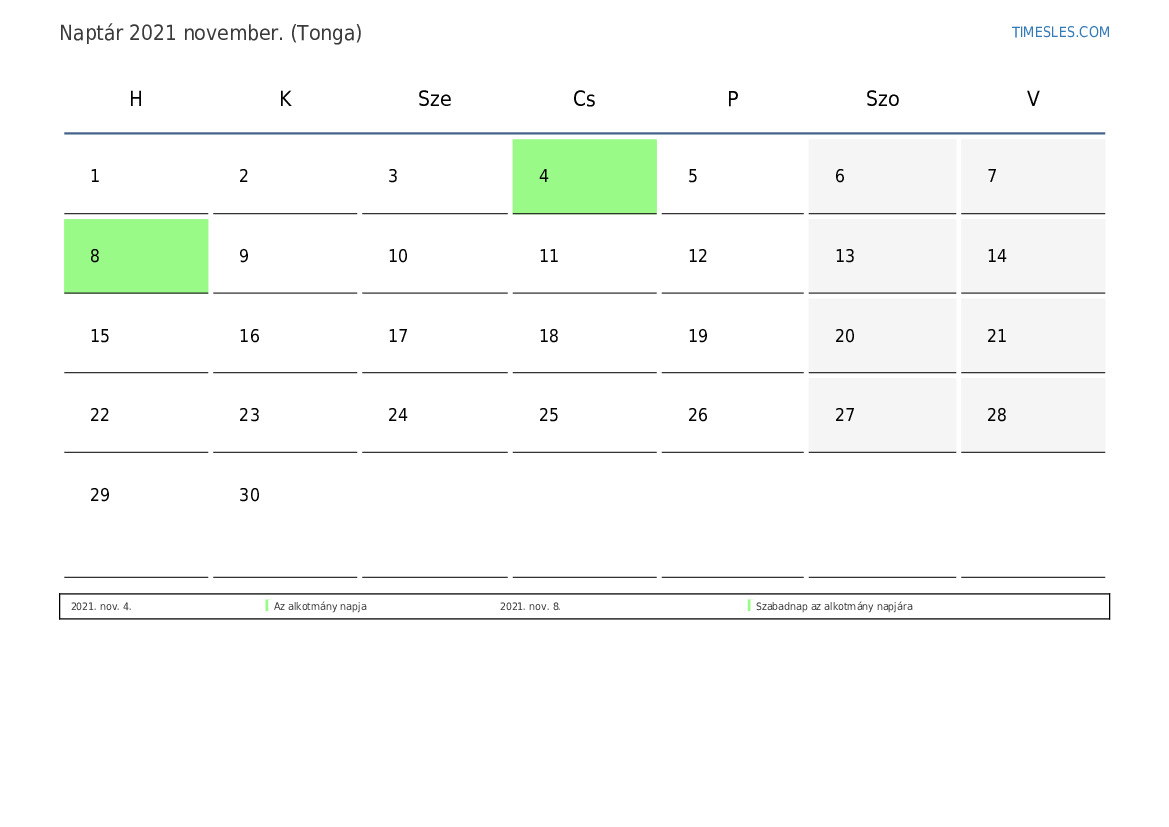1169x827 pixels.
Task: Select the V weekday column header
Action: pyautogui.click(x=1033, y=99)
